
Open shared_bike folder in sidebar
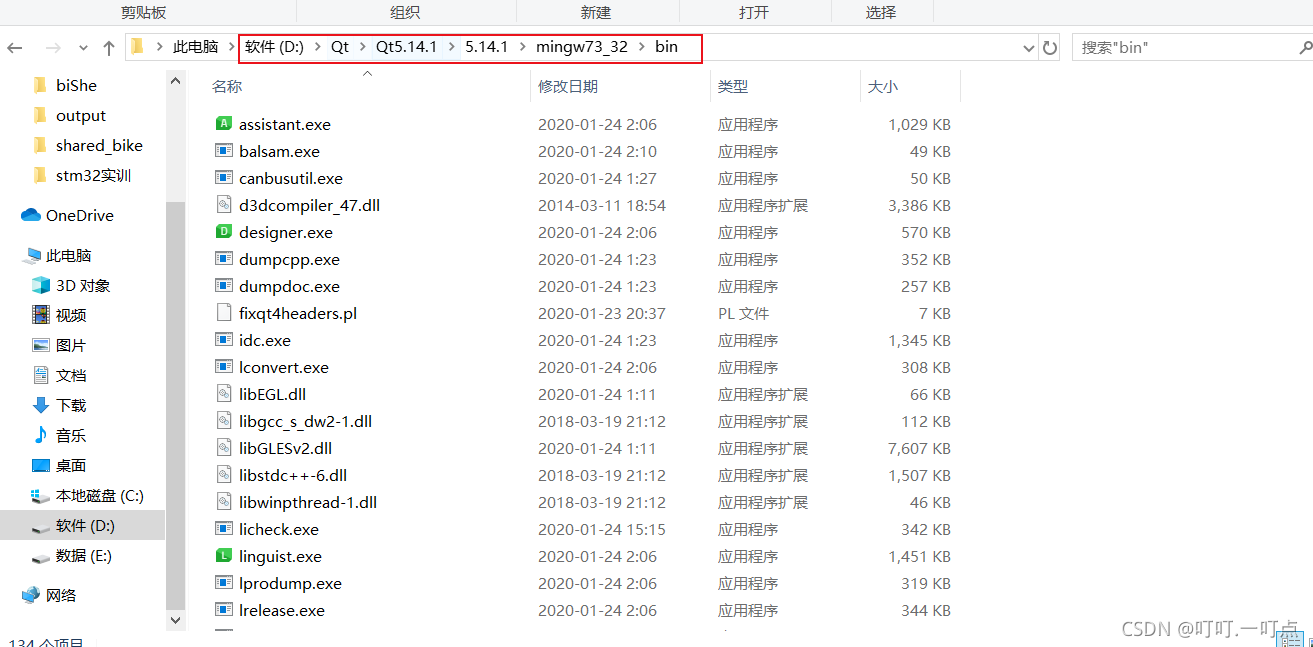pos(99,145)
